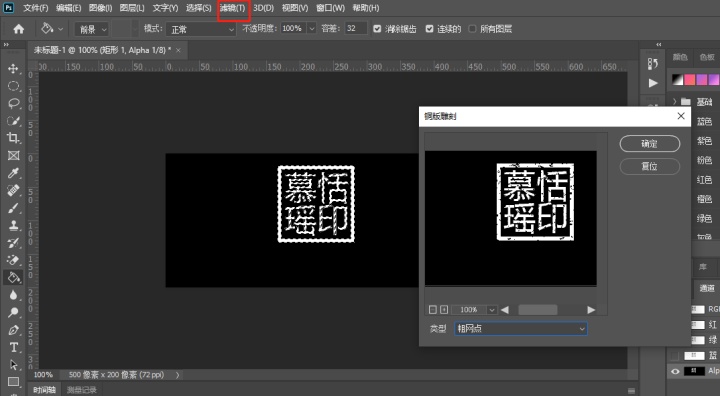The width and height of the screenshot is (720, 396).
Task: Open the opacity slider dropdown arrow
Action: (x=312, y=28)
